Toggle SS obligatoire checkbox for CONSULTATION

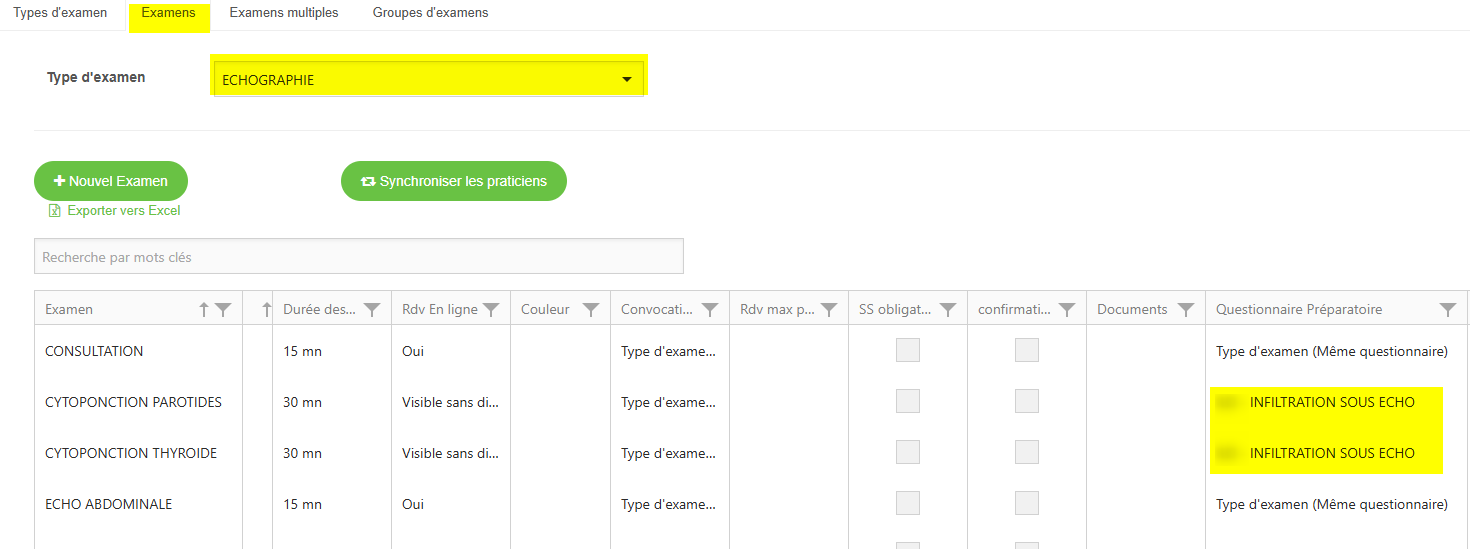(908, 350)
